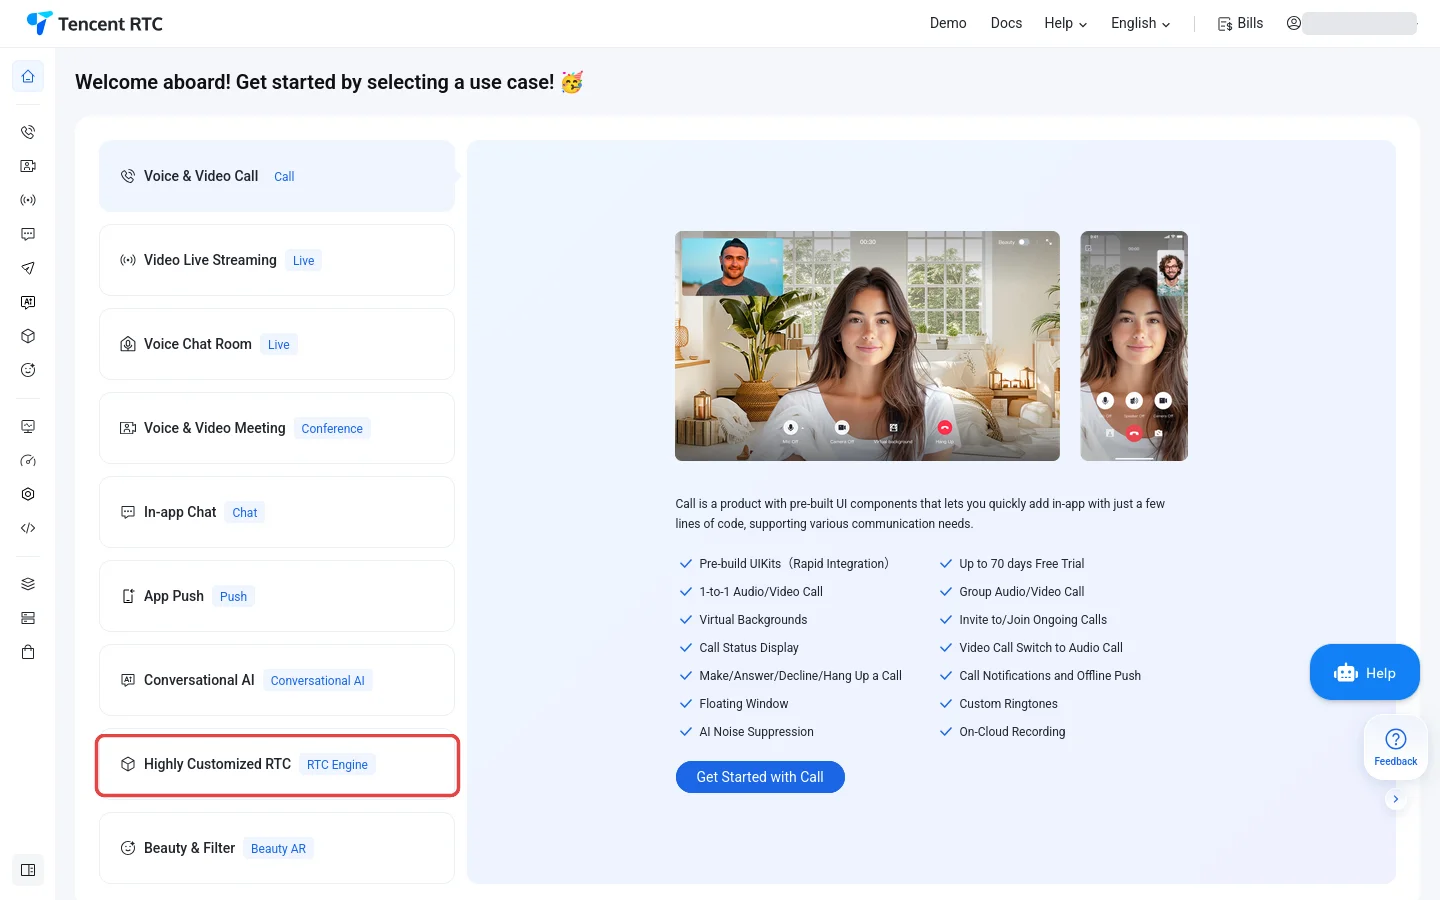
Task: Select the In-app Chat use case
Action: pos(277,512)
